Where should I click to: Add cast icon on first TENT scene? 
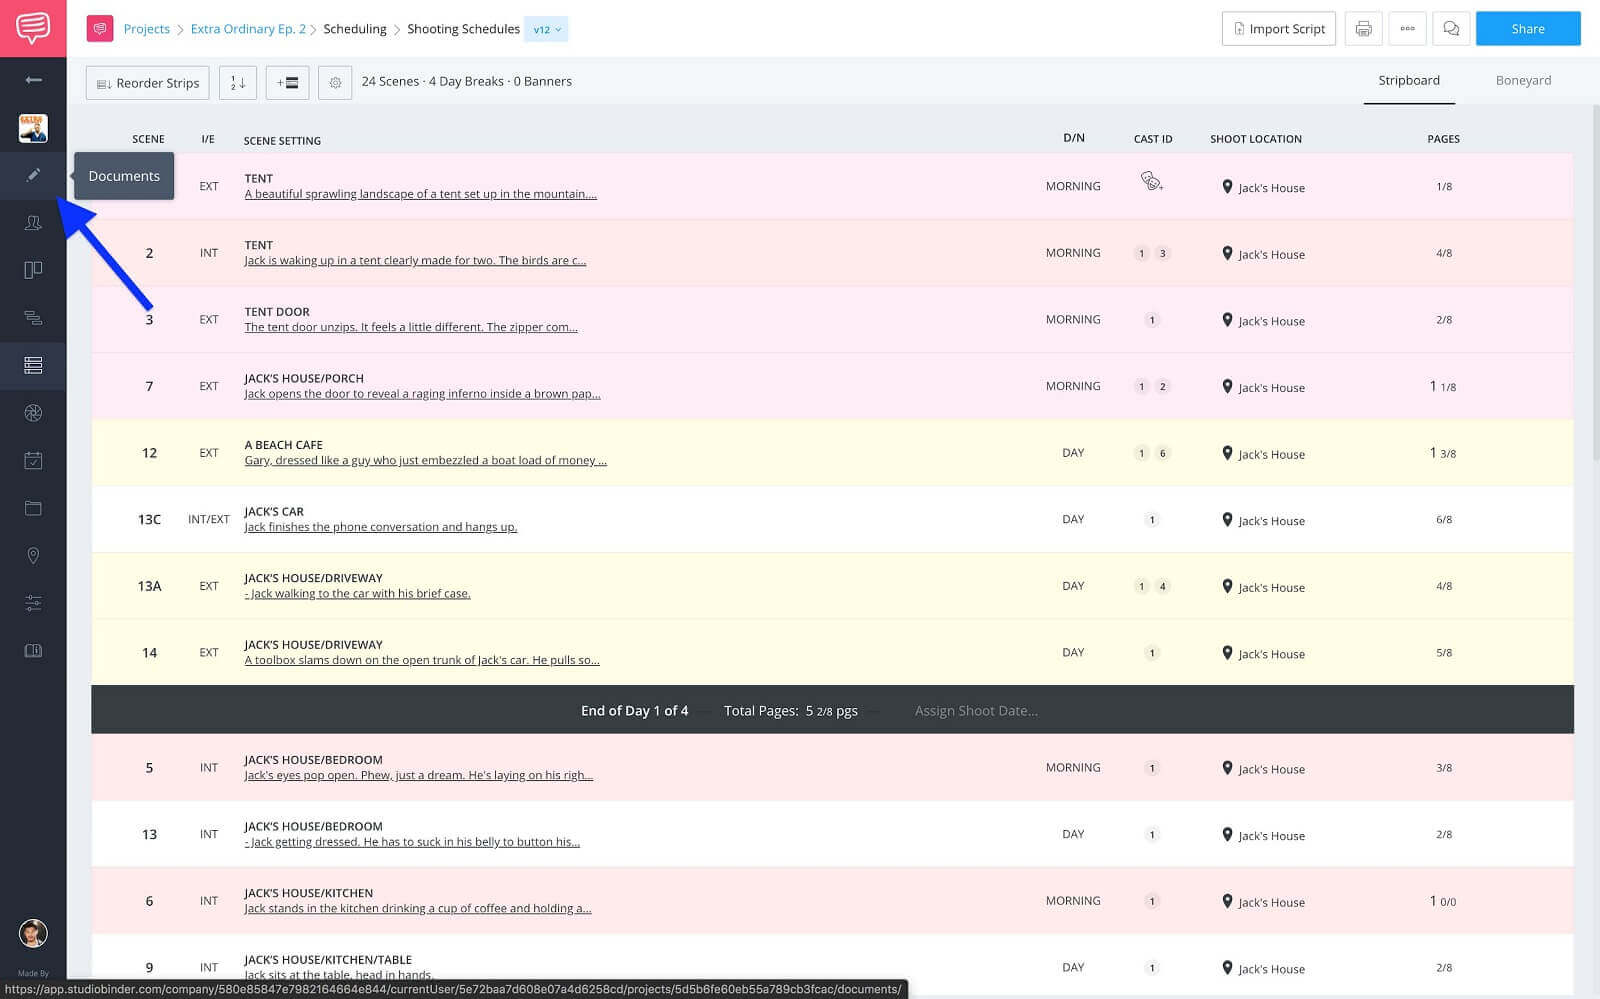(x=1152, y=181)
